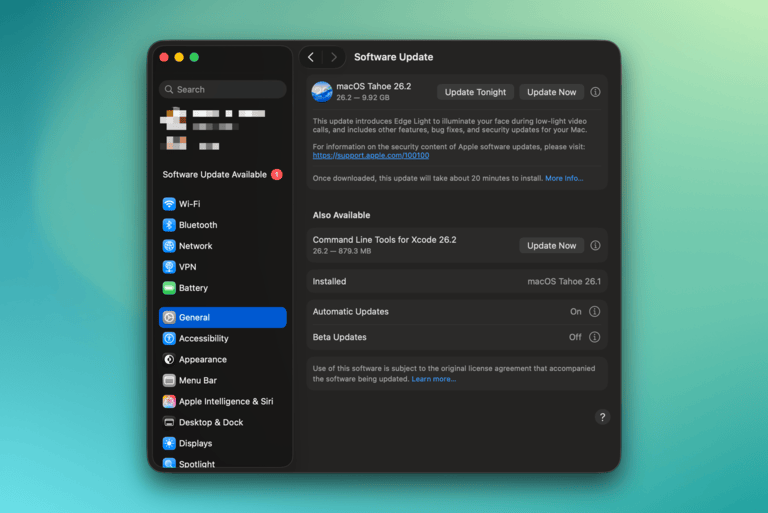Viewport: 768px width, 513px height.
Task: Click the '26.2 — 9.92 GB' size text
Action: (363, 98)
